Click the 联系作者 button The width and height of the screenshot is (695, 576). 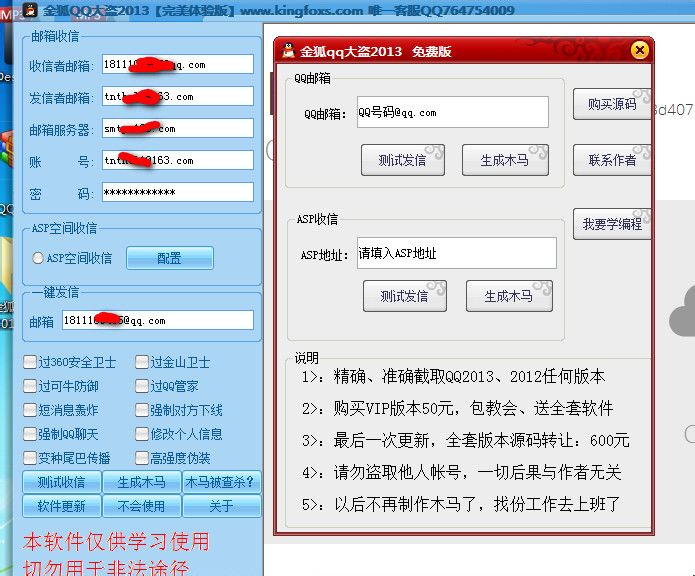point(612,160)
